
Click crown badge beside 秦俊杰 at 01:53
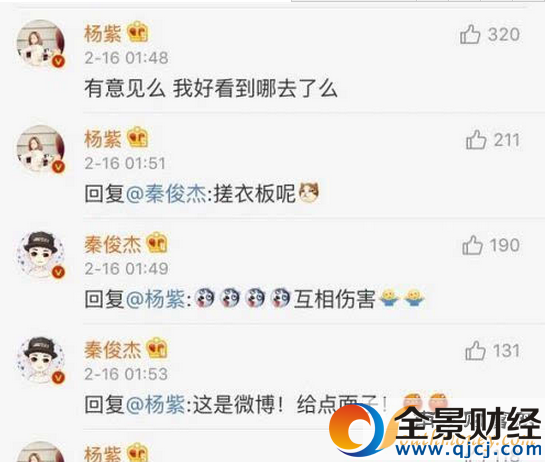click(x=157, y=348)
